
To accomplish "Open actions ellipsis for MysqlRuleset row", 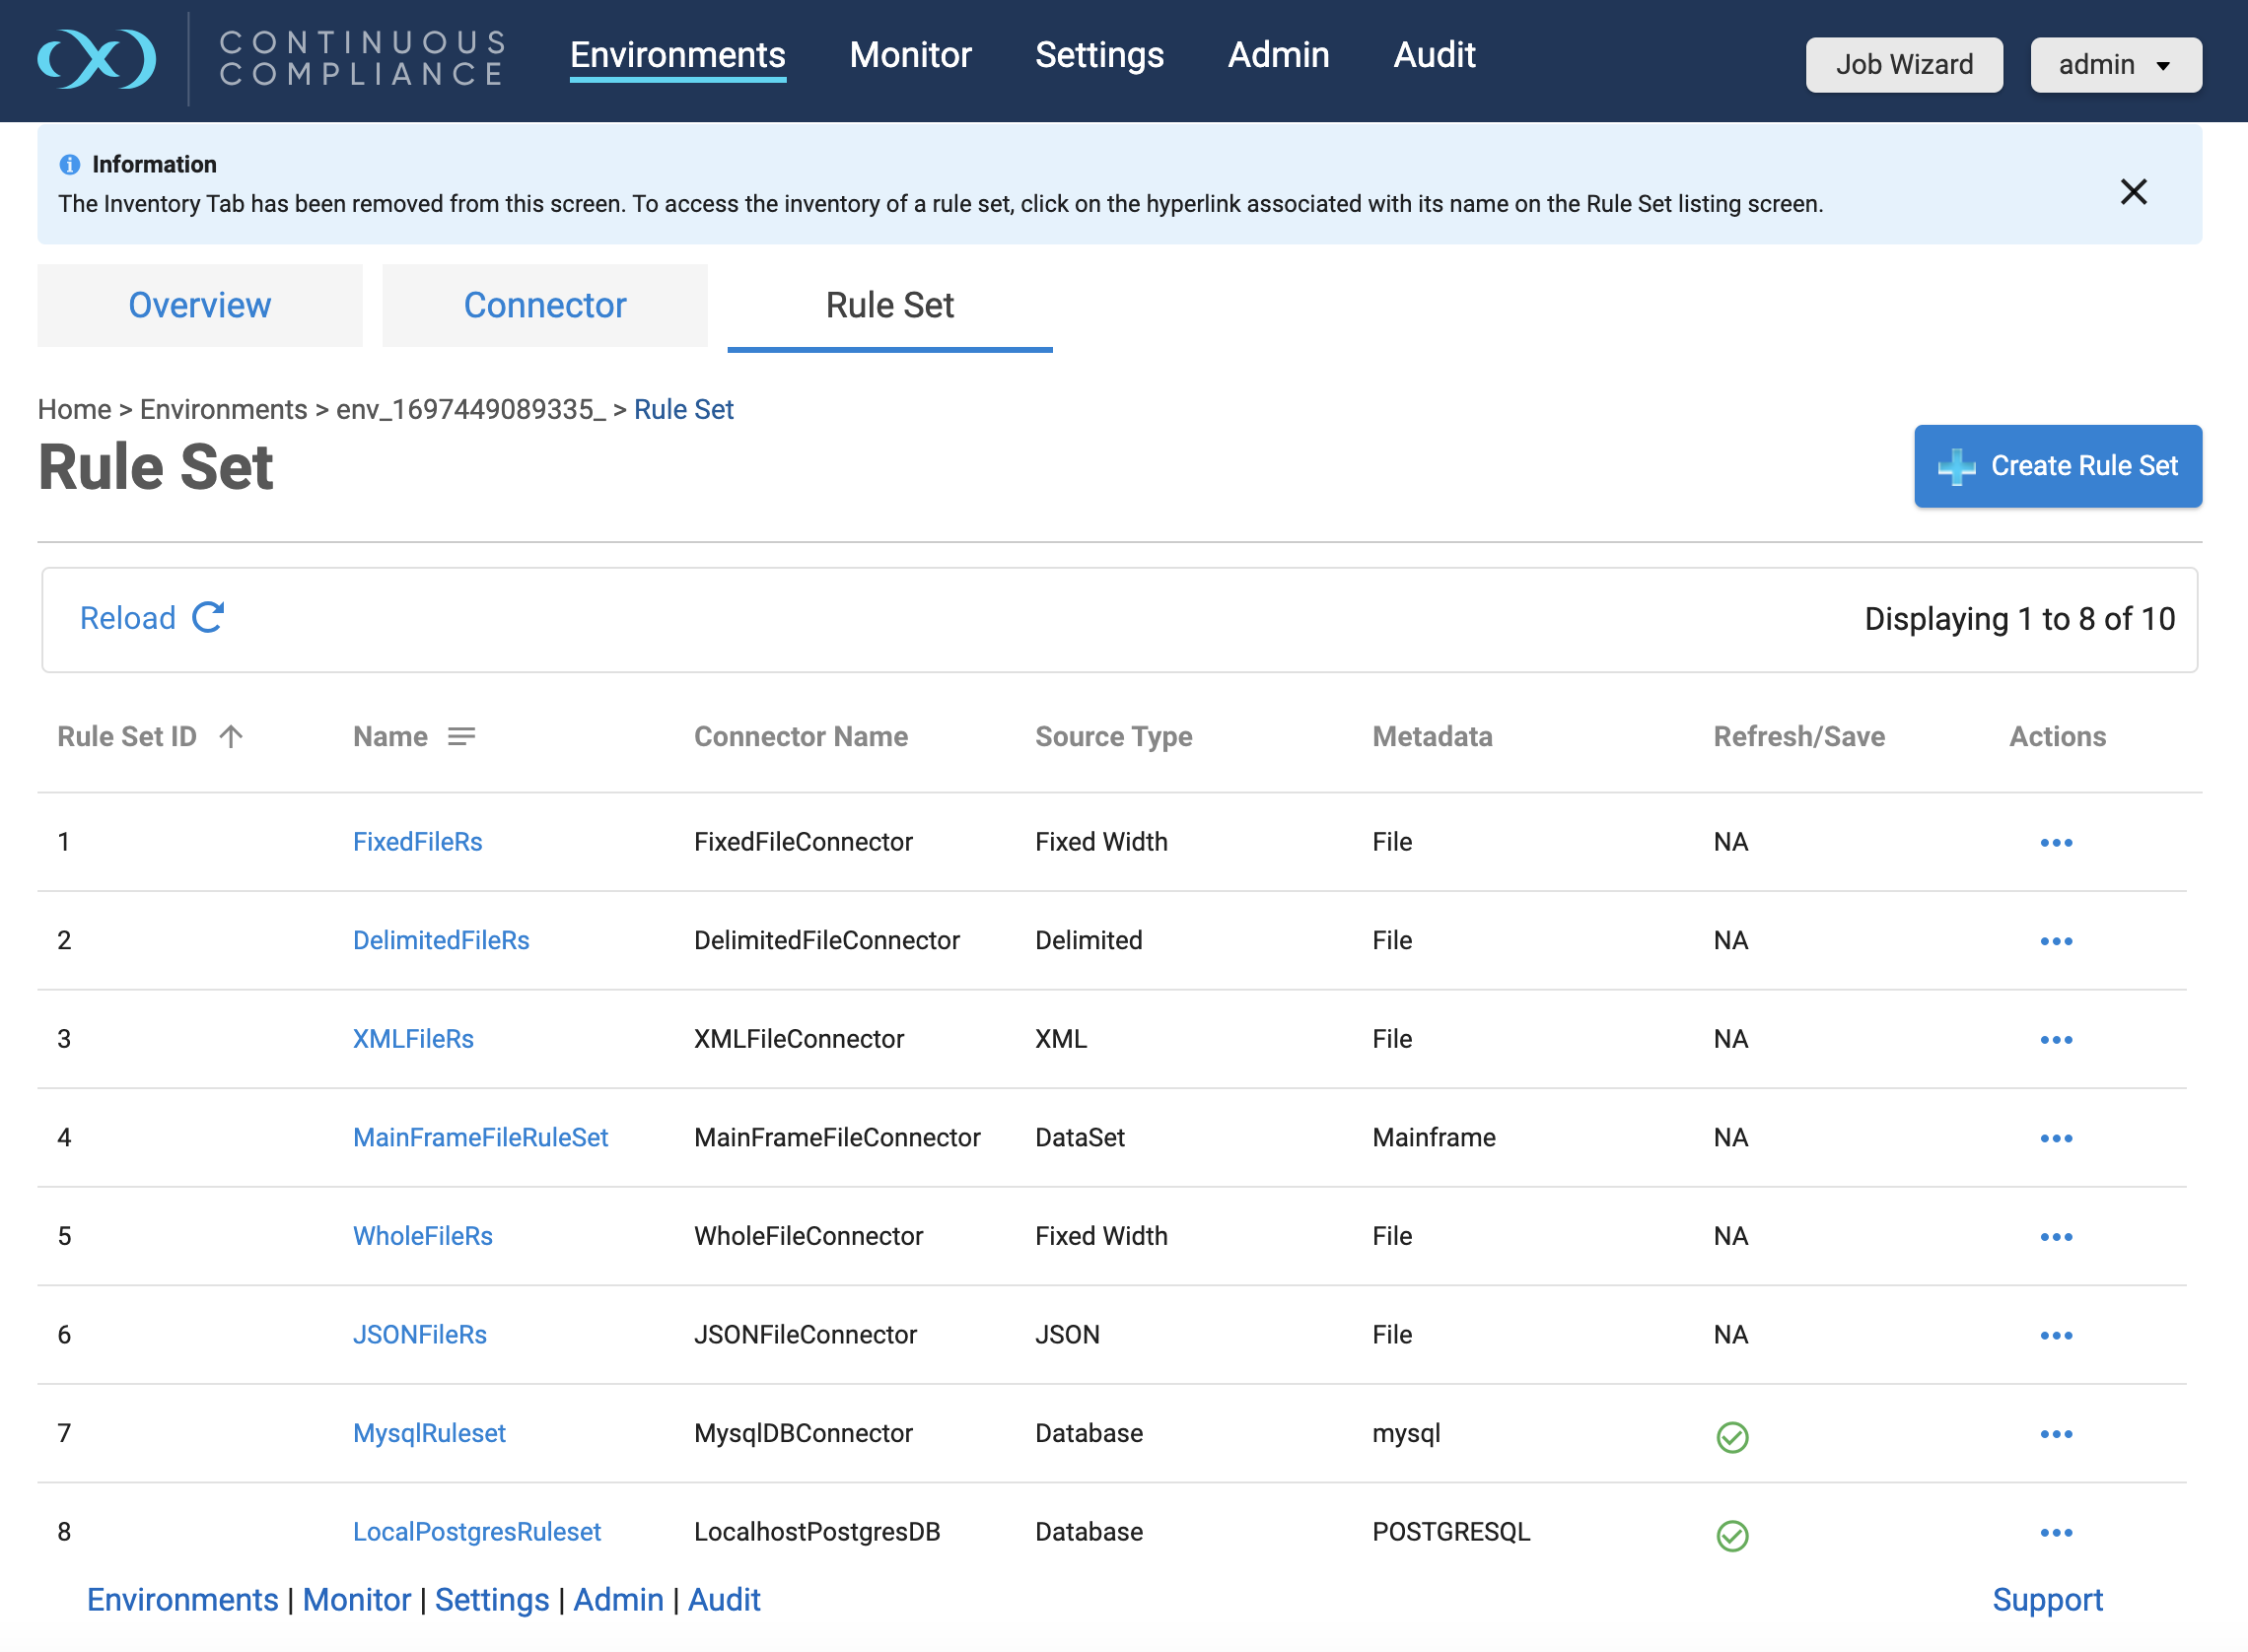I will click(x=2055, y=1434).
